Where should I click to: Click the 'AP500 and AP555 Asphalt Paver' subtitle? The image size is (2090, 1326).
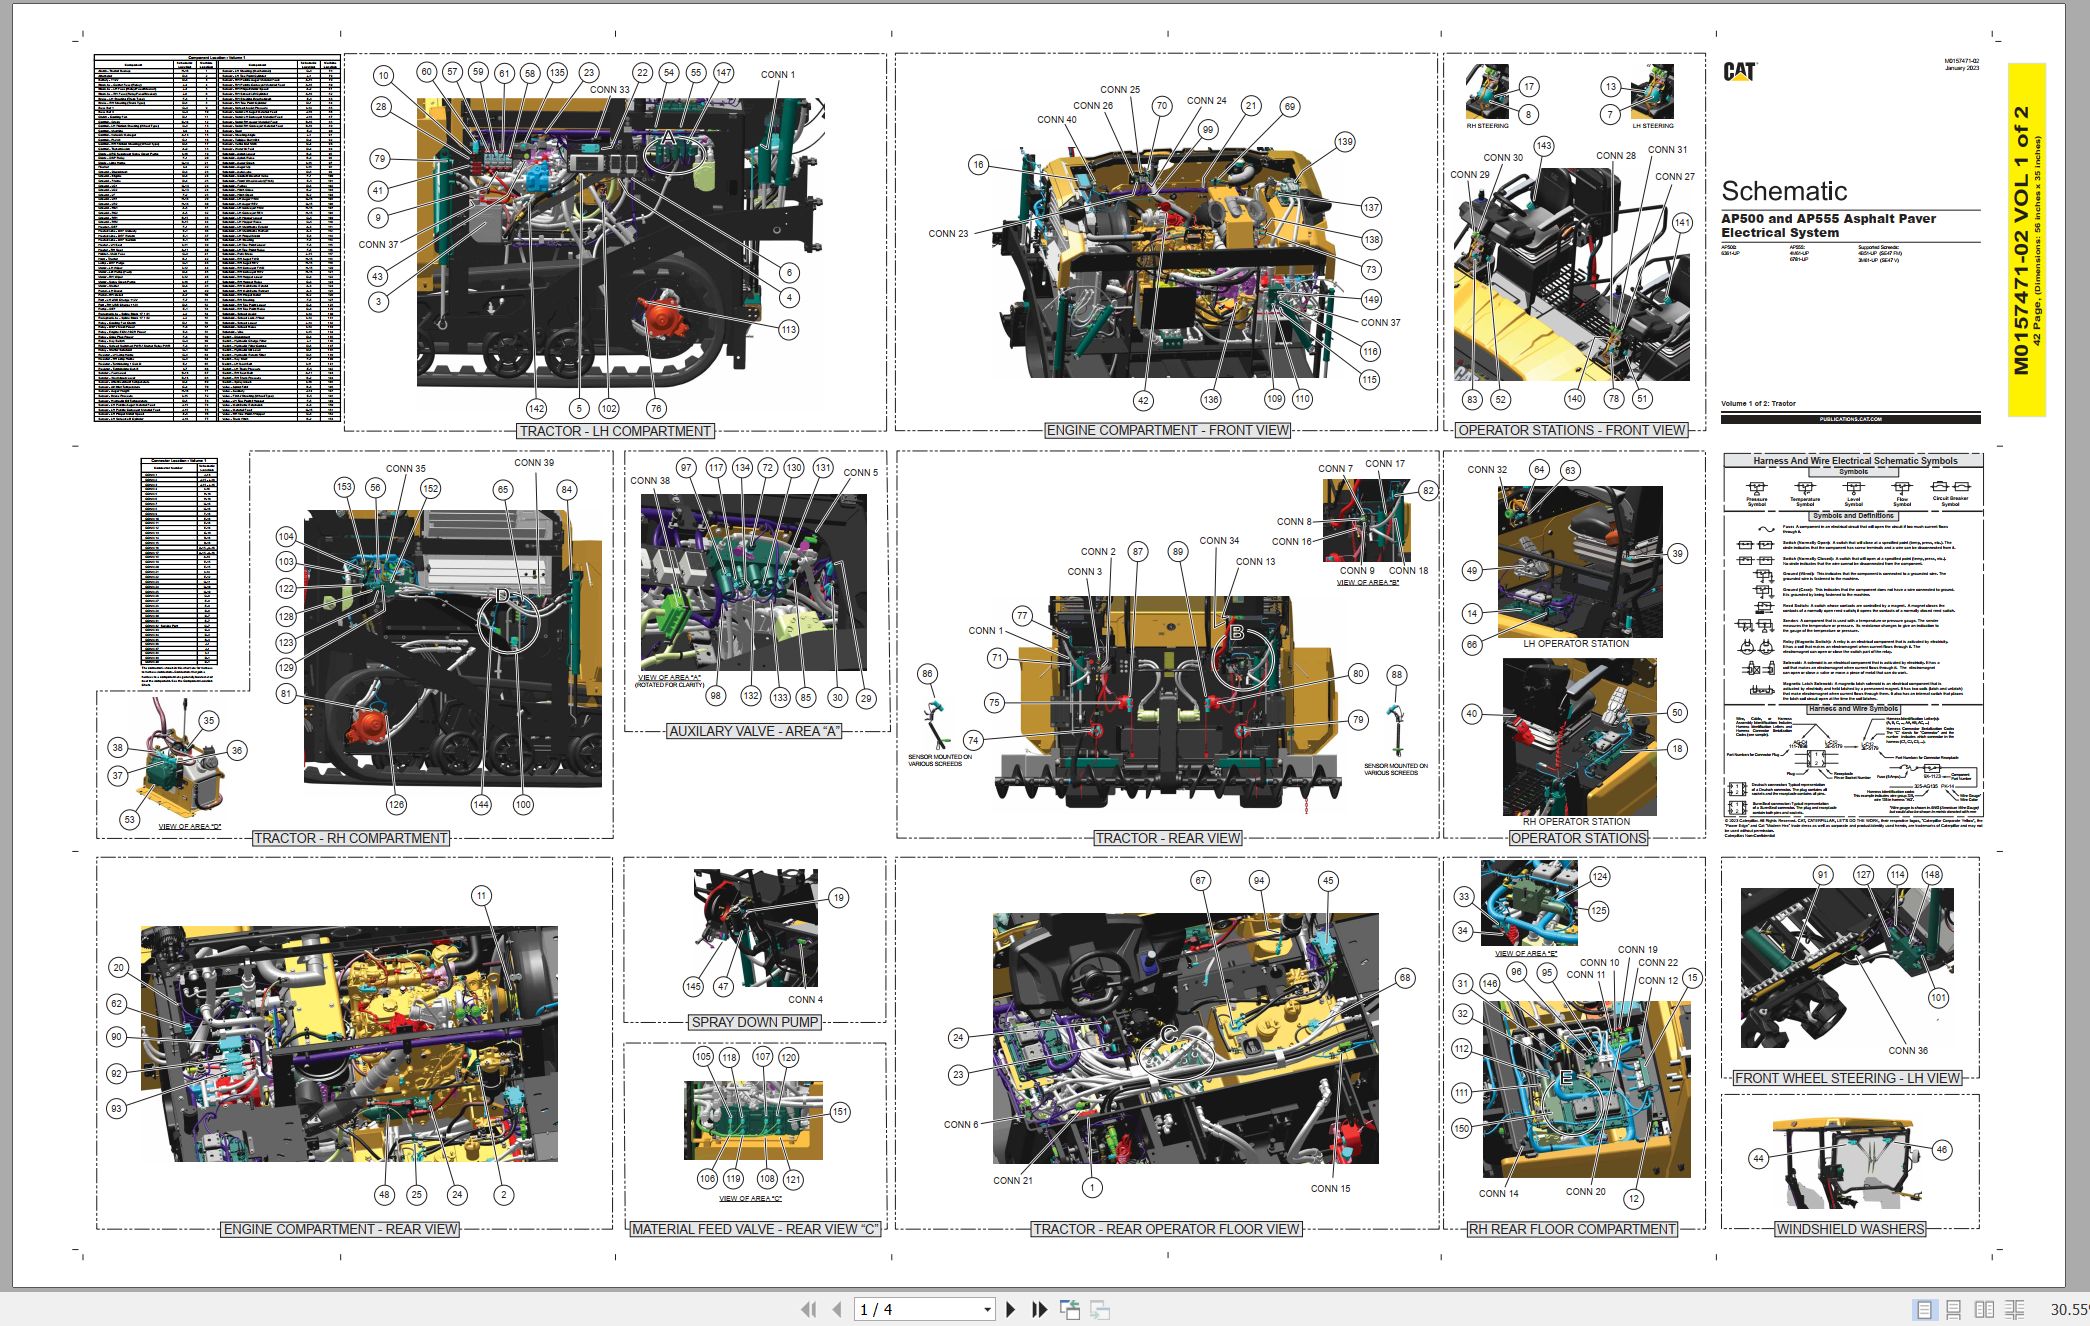click(x=1828, y=218)
